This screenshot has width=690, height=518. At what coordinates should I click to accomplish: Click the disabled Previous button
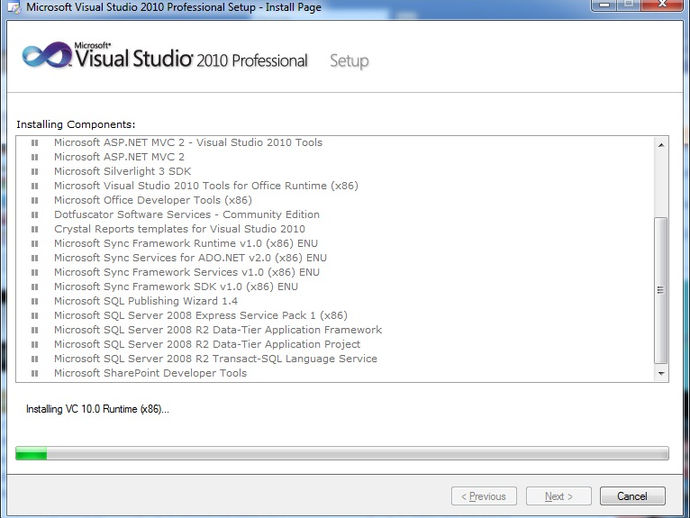click(x=484, y=496)
